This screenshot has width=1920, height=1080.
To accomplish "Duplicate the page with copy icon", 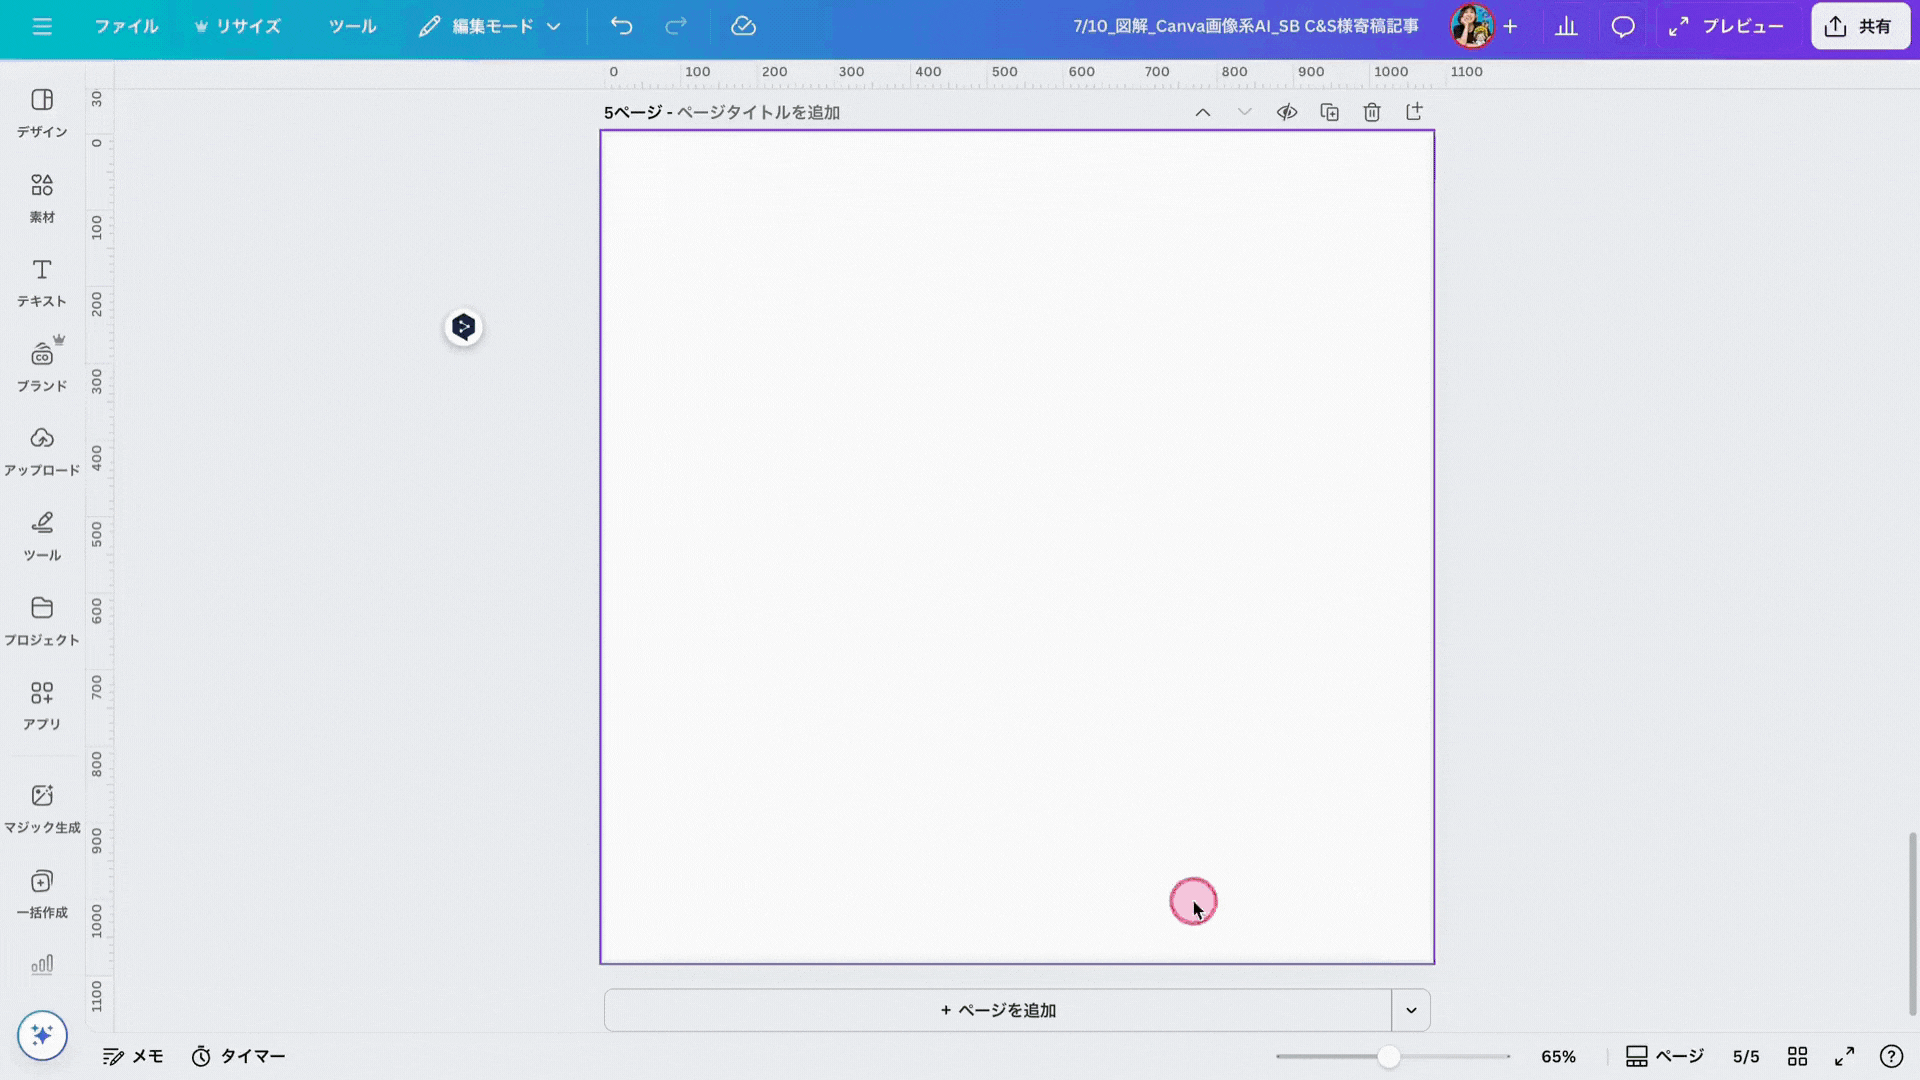I will click(1329, 112).
